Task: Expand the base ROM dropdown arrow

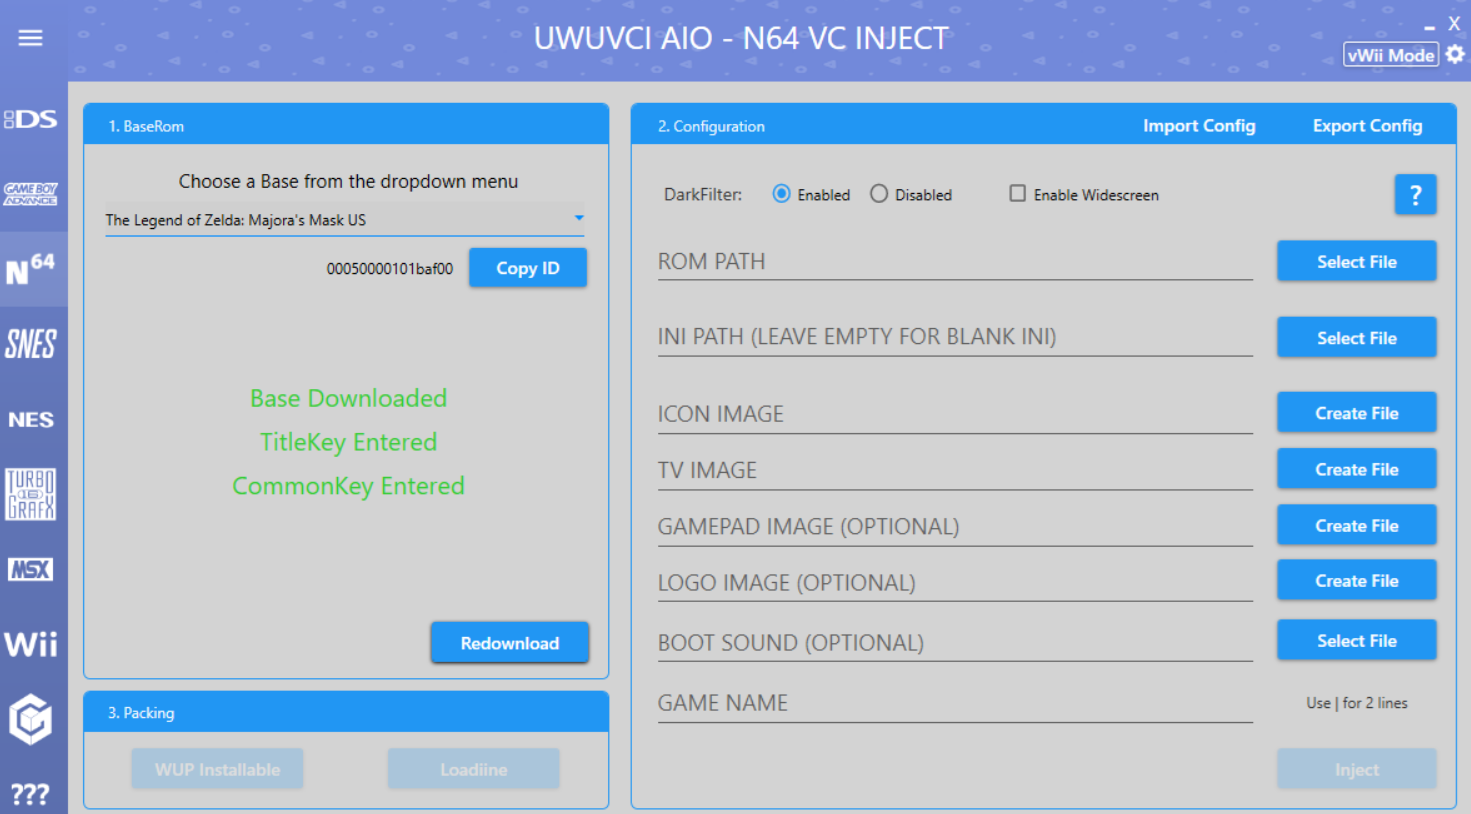Action: click(579, 218)
